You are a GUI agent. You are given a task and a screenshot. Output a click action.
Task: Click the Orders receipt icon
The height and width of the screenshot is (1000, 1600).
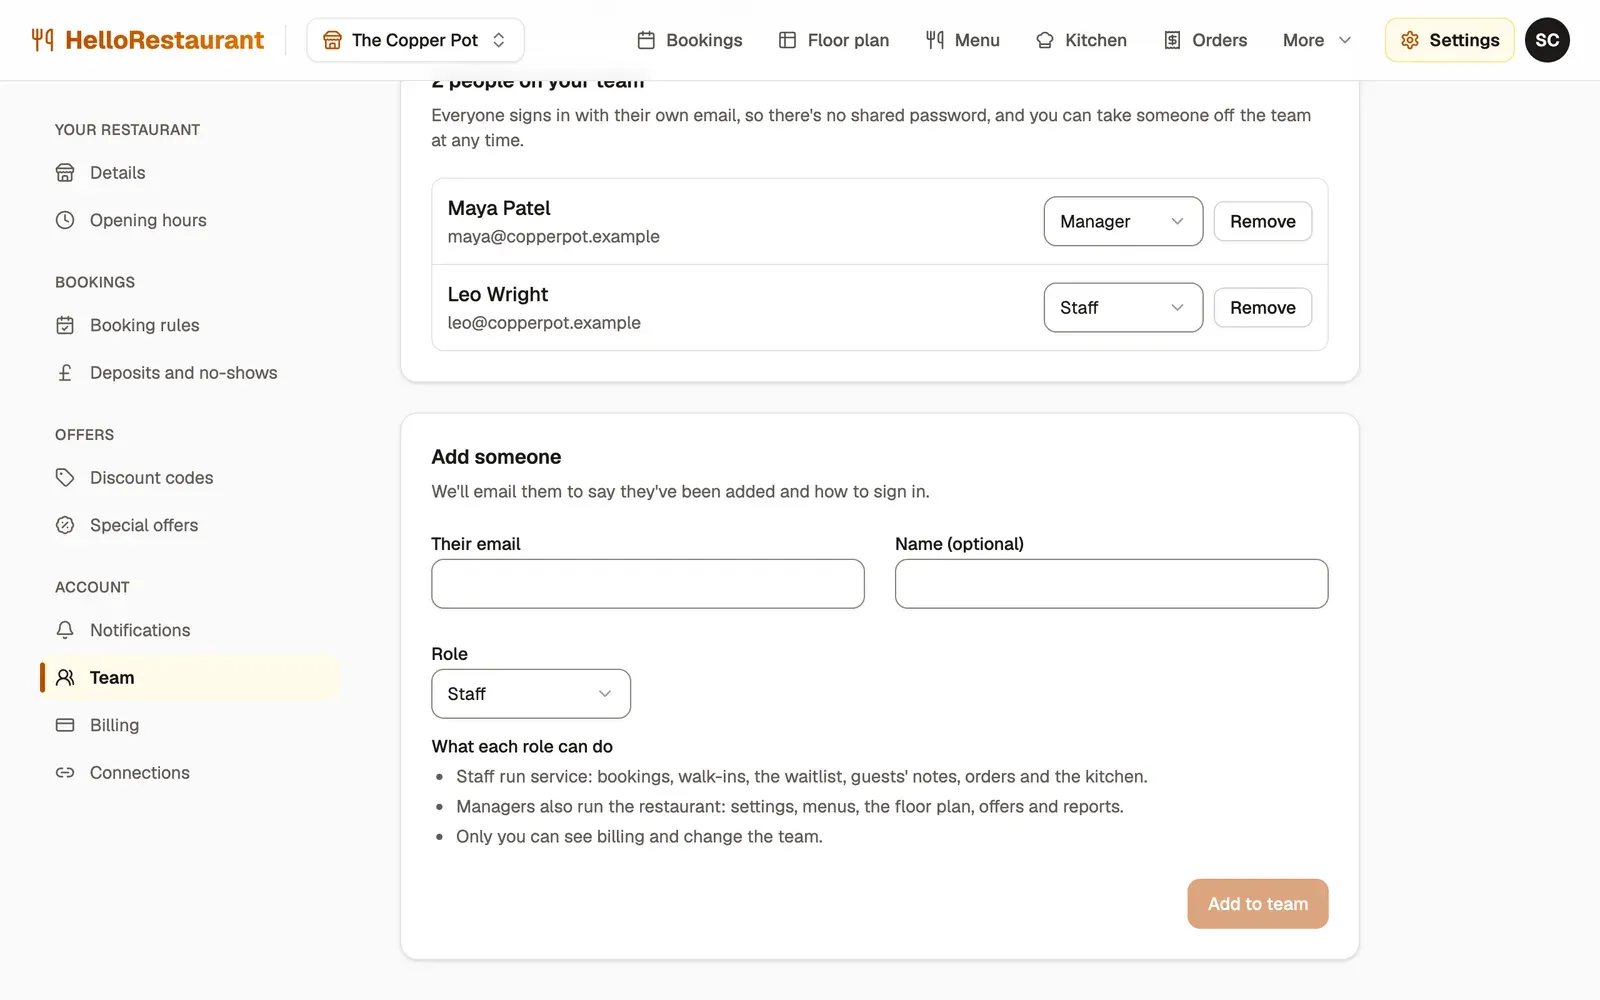(1172, 40)
